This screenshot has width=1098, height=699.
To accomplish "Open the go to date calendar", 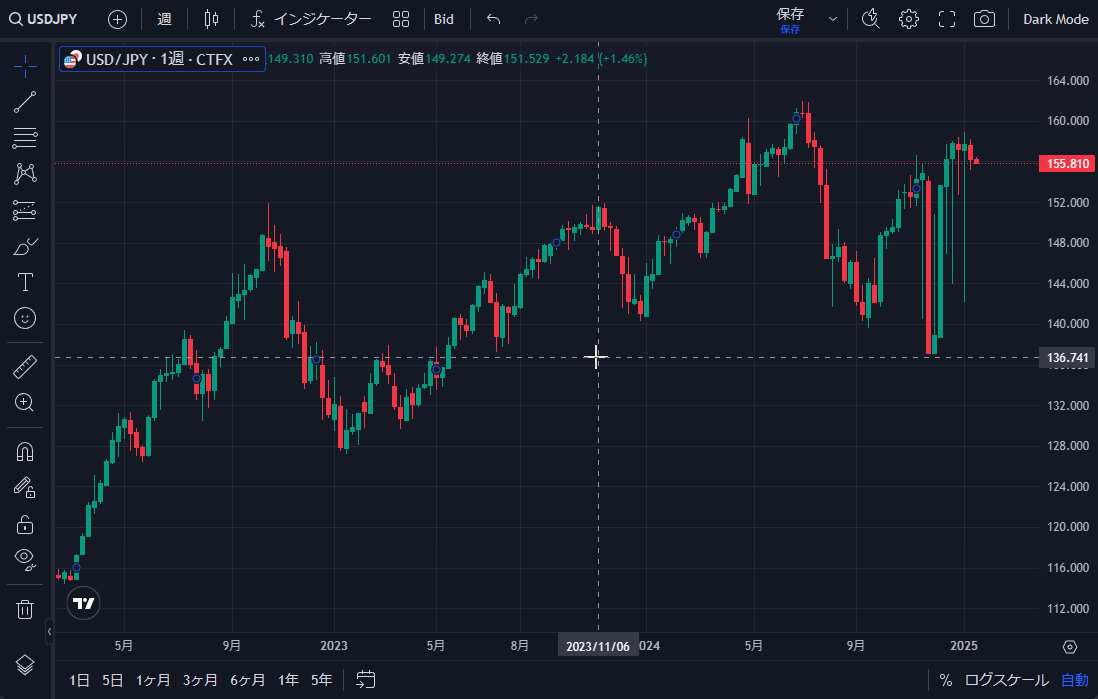I will tap(366, 679).
